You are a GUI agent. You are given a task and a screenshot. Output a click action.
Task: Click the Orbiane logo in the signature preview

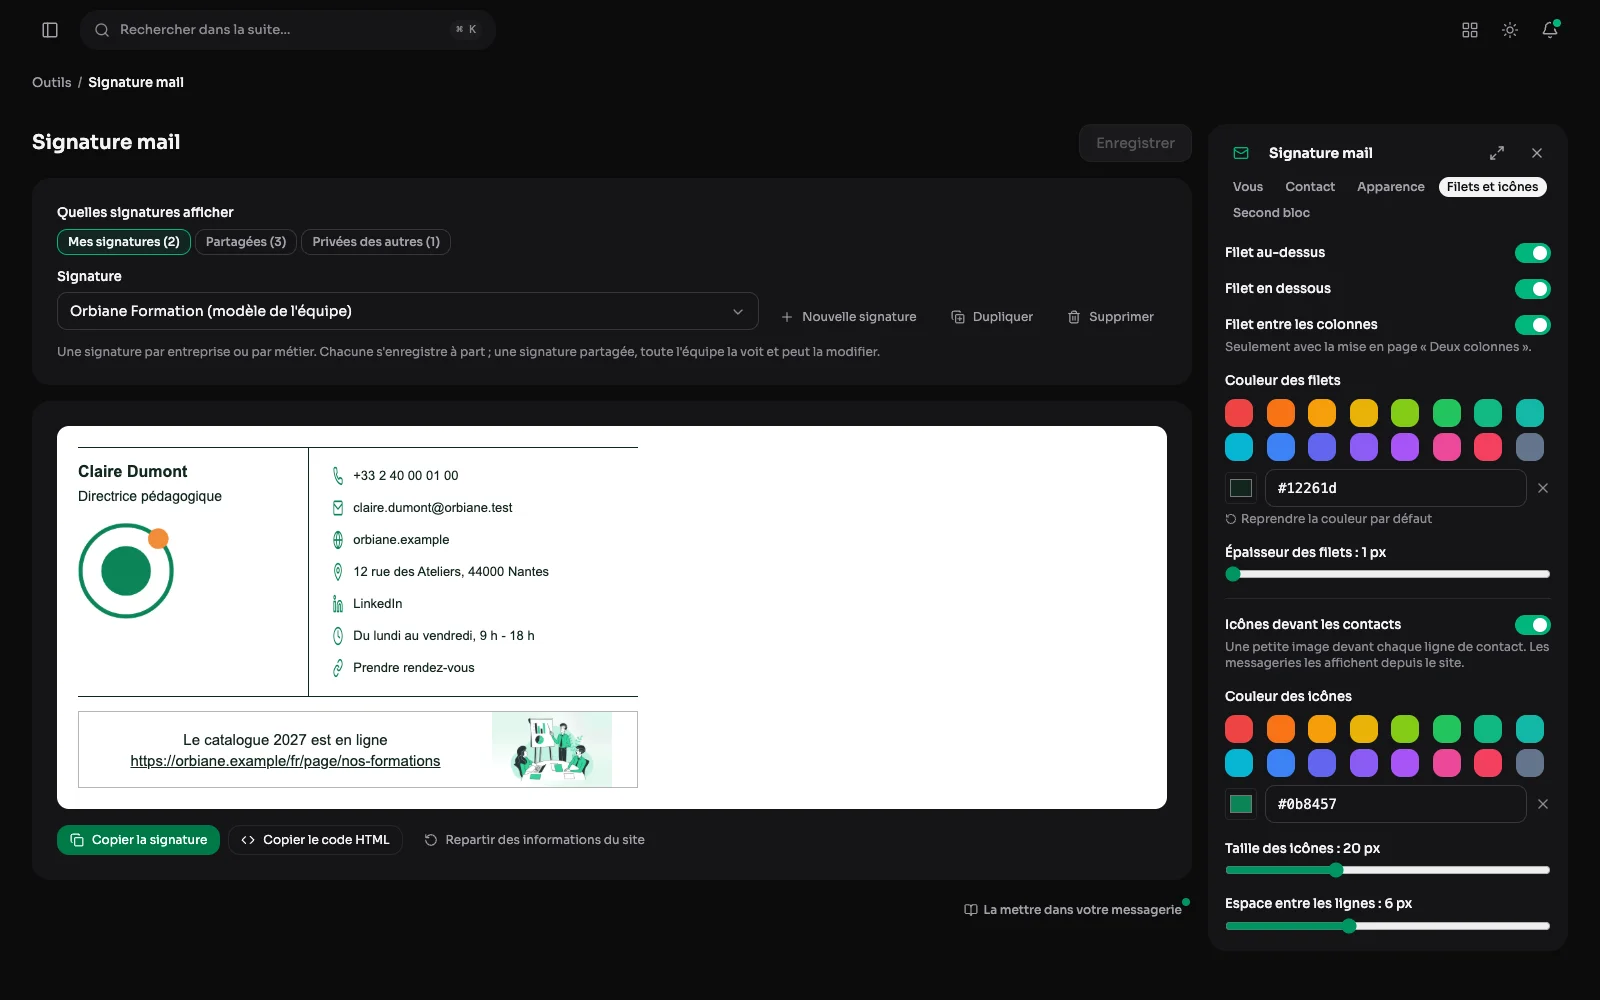coord(126,570)
